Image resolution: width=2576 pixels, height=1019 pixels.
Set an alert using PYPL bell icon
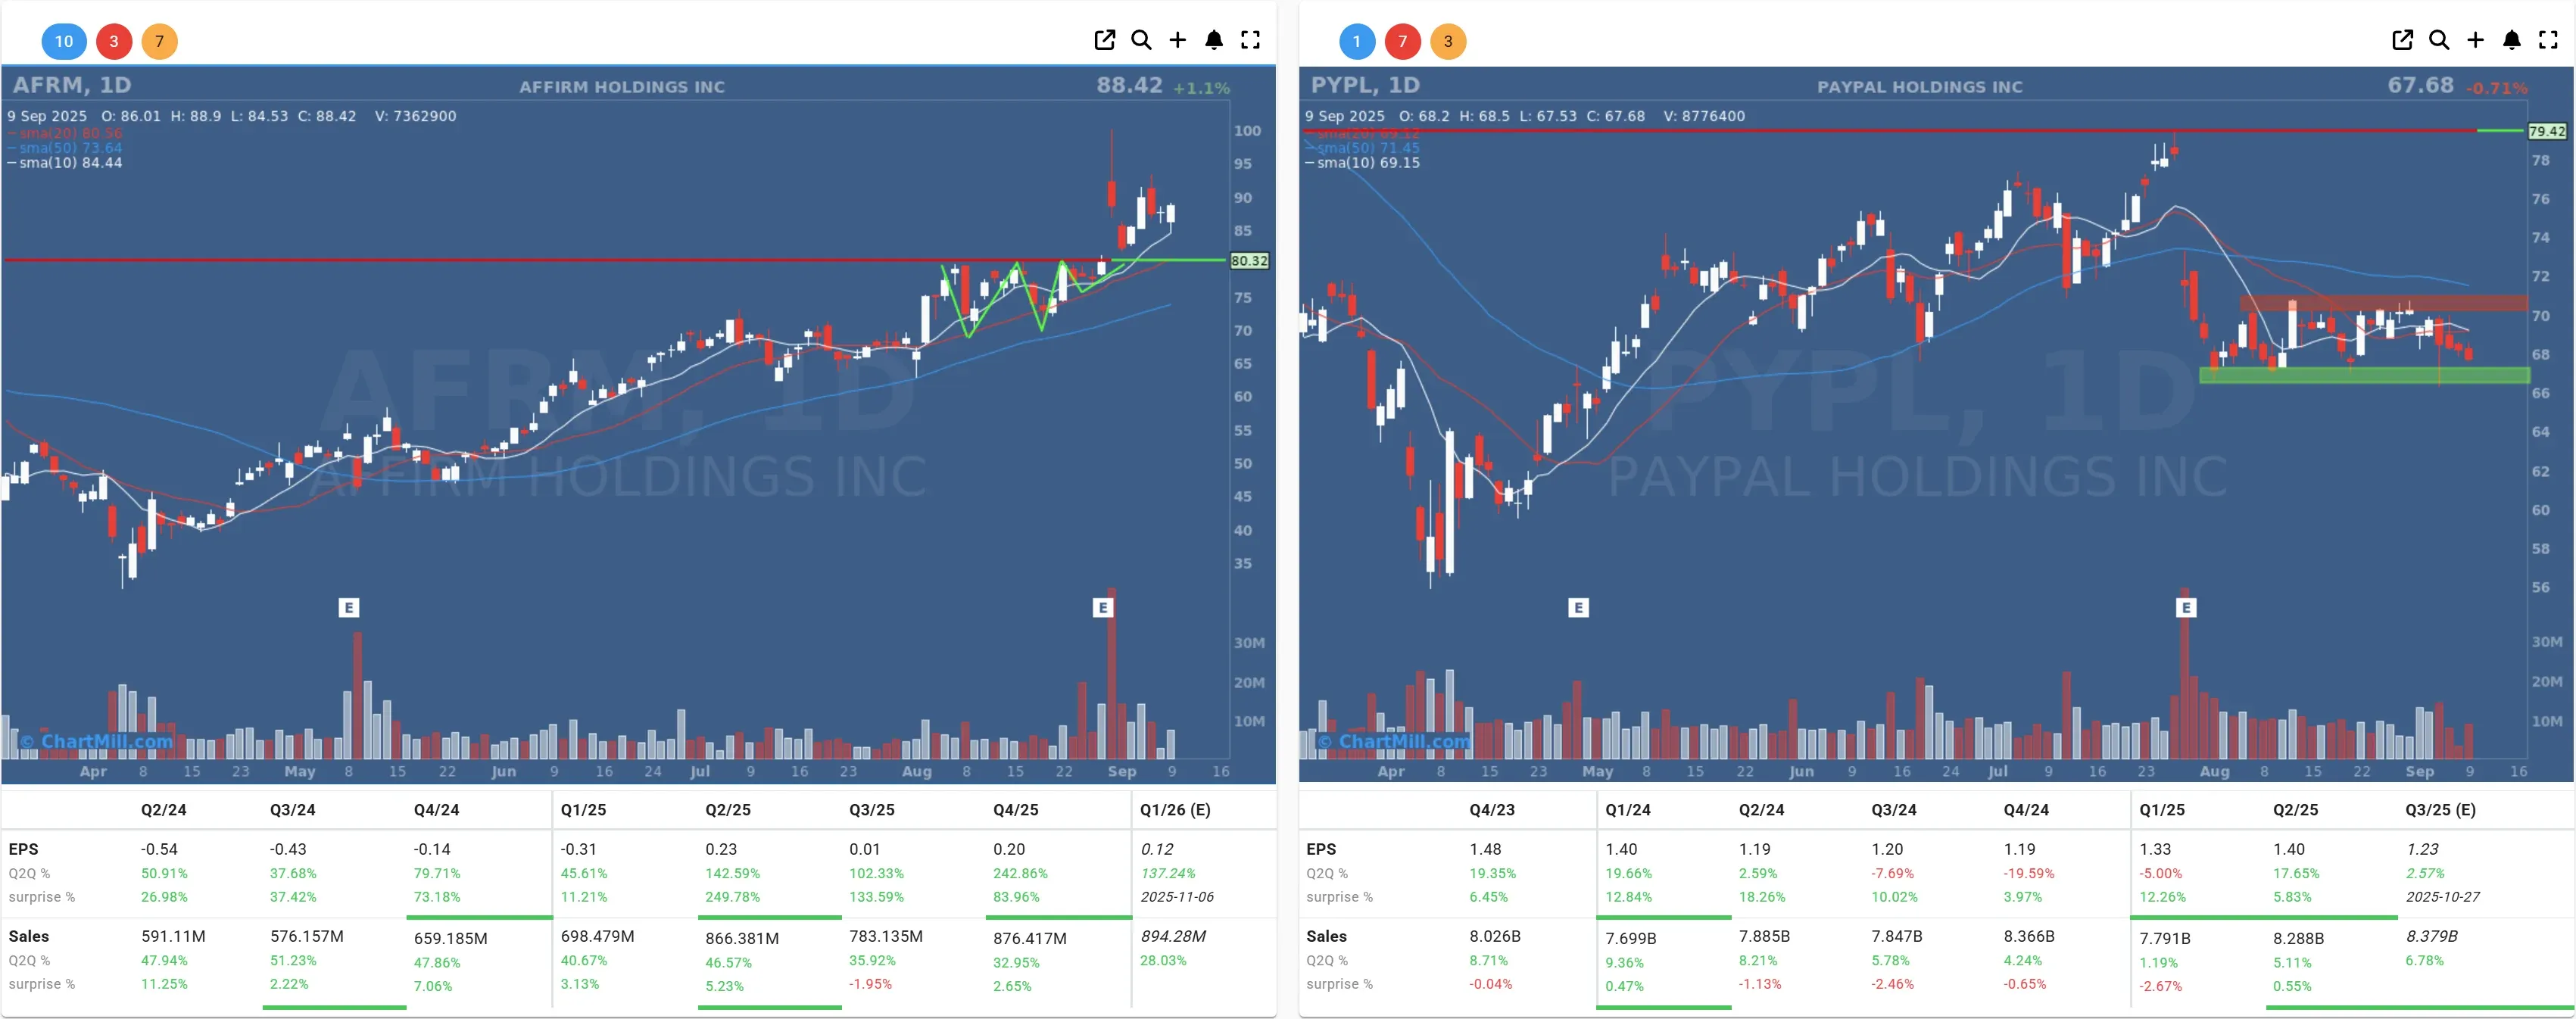click(2512, 40)
